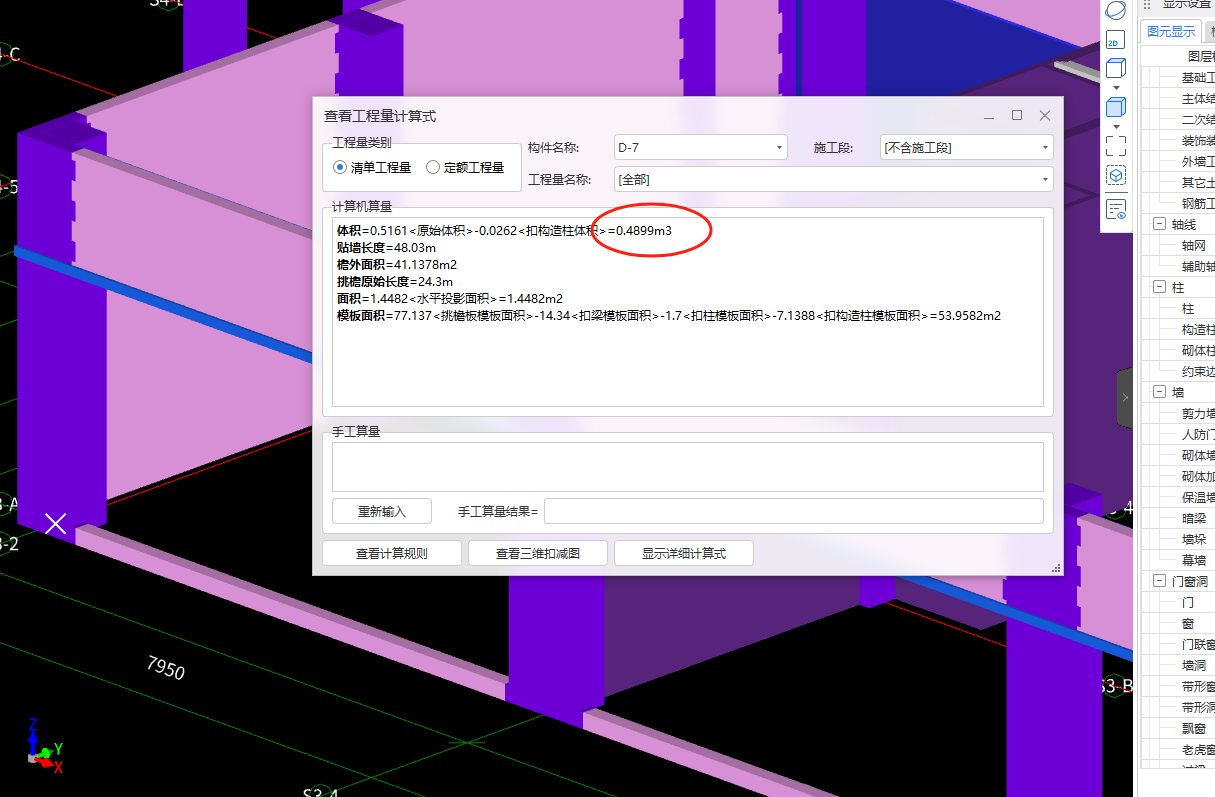Click the dashed-box cube local 3D icon
1215x797 pixels.
pos(1116,176)
